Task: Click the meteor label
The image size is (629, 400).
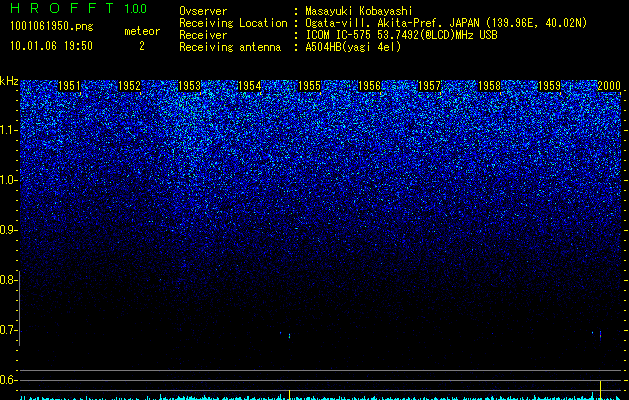Action: (x=142, y=31)
